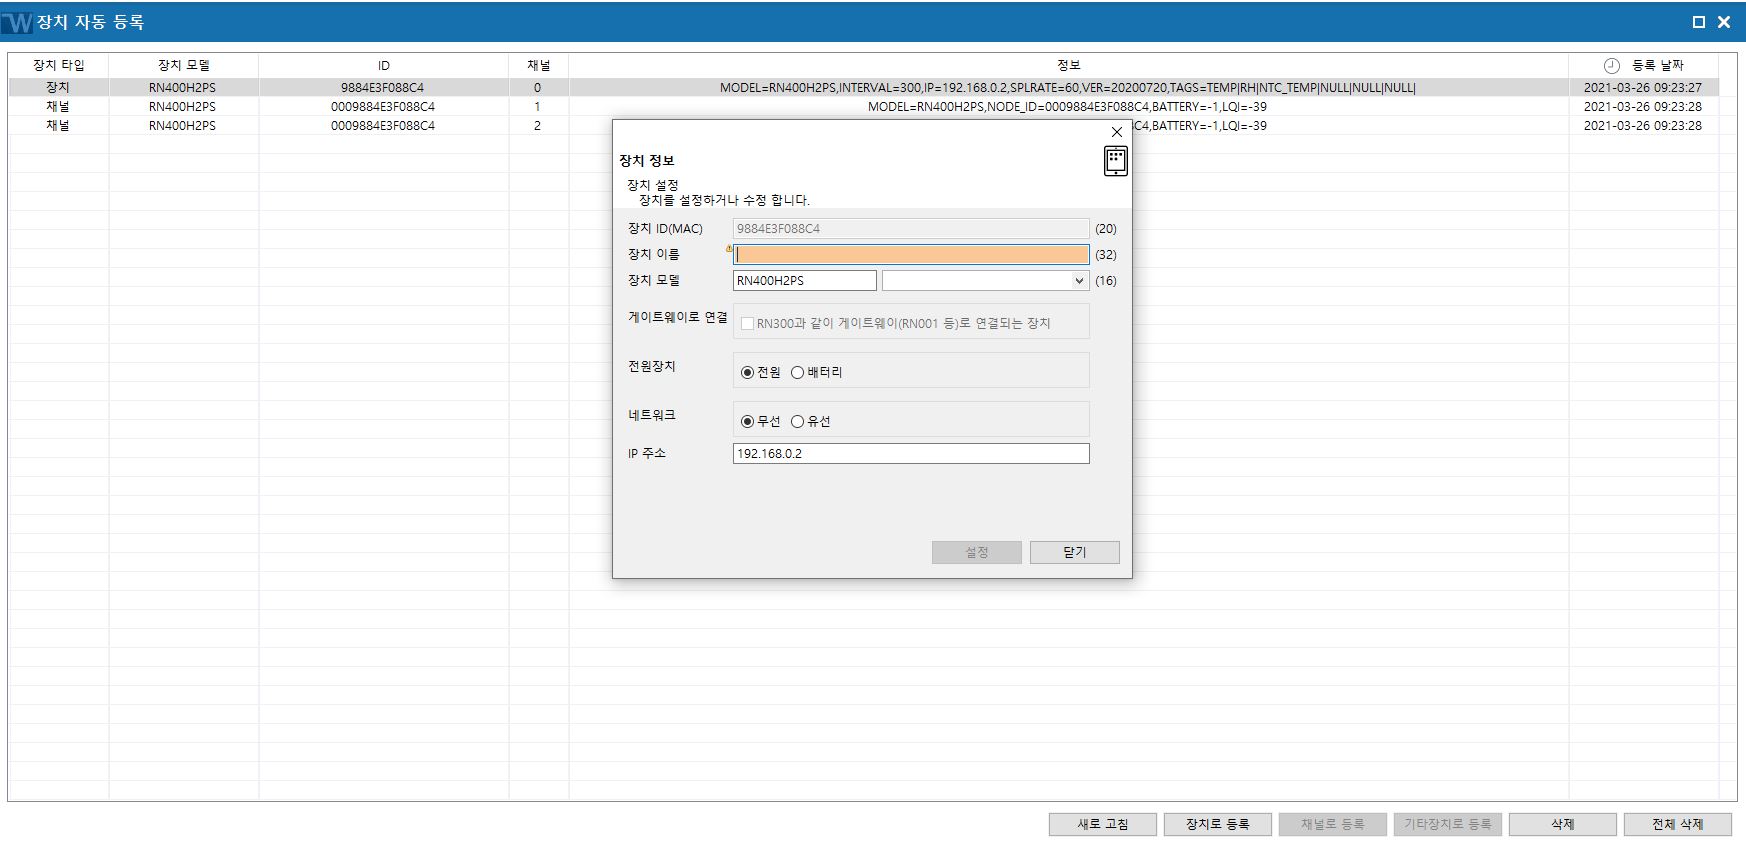Click the 장치 type cell in first row
The image size is (1746, 851).
click(58, 88)
